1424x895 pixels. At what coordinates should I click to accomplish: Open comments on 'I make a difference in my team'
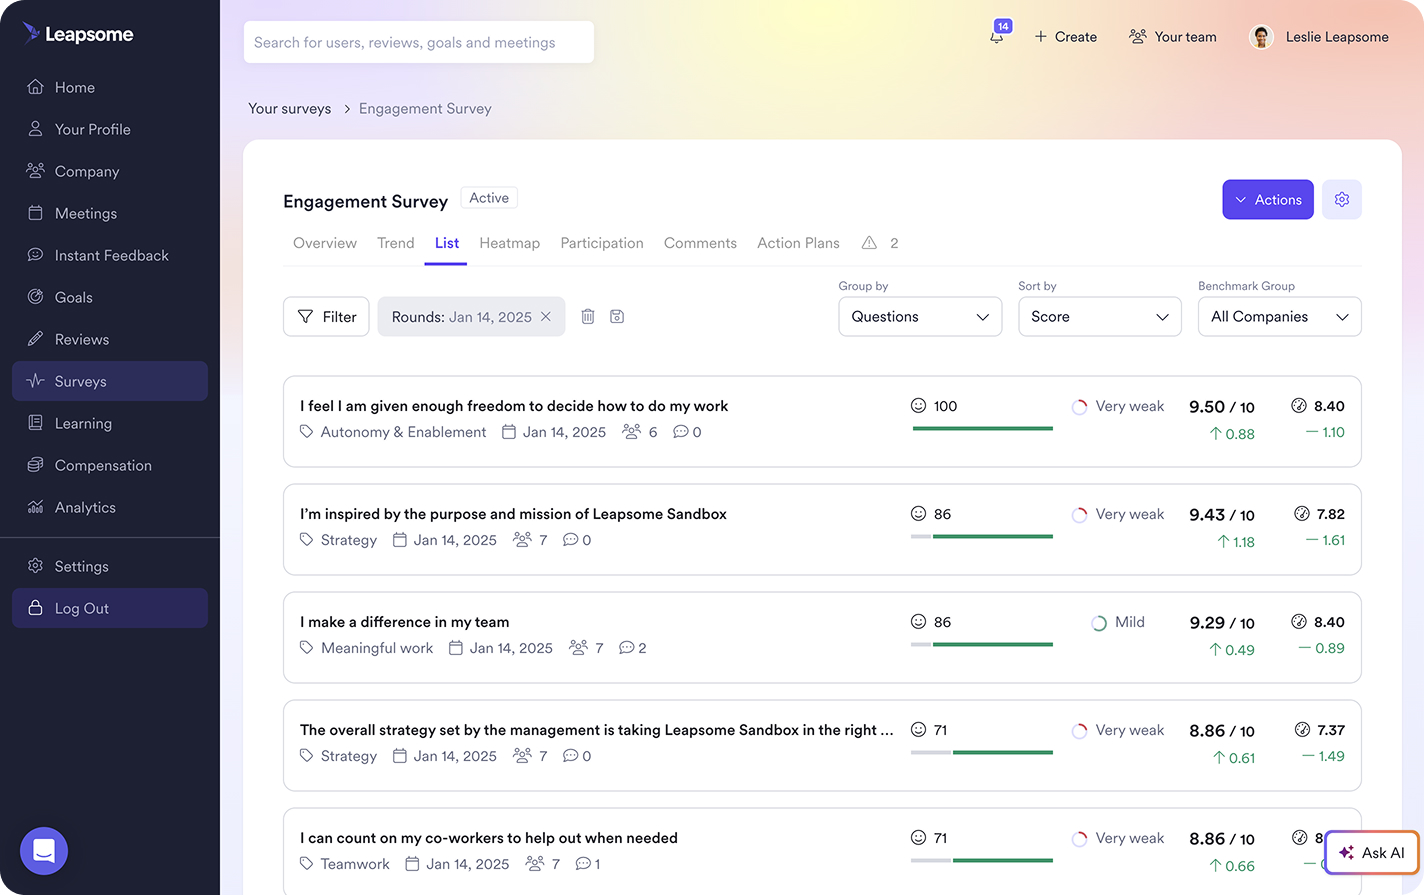[x=632, y=647]
